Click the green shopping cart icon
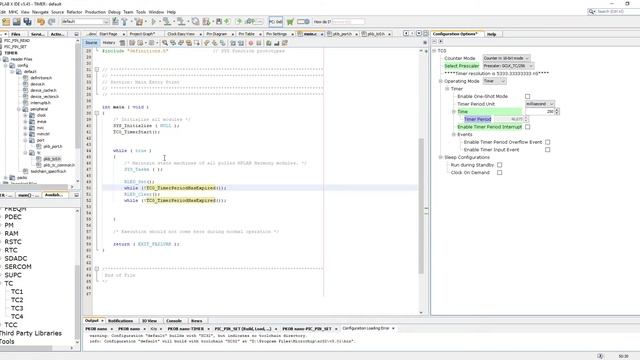This screenshot has height=360, width=640. (x=290, y=22)
